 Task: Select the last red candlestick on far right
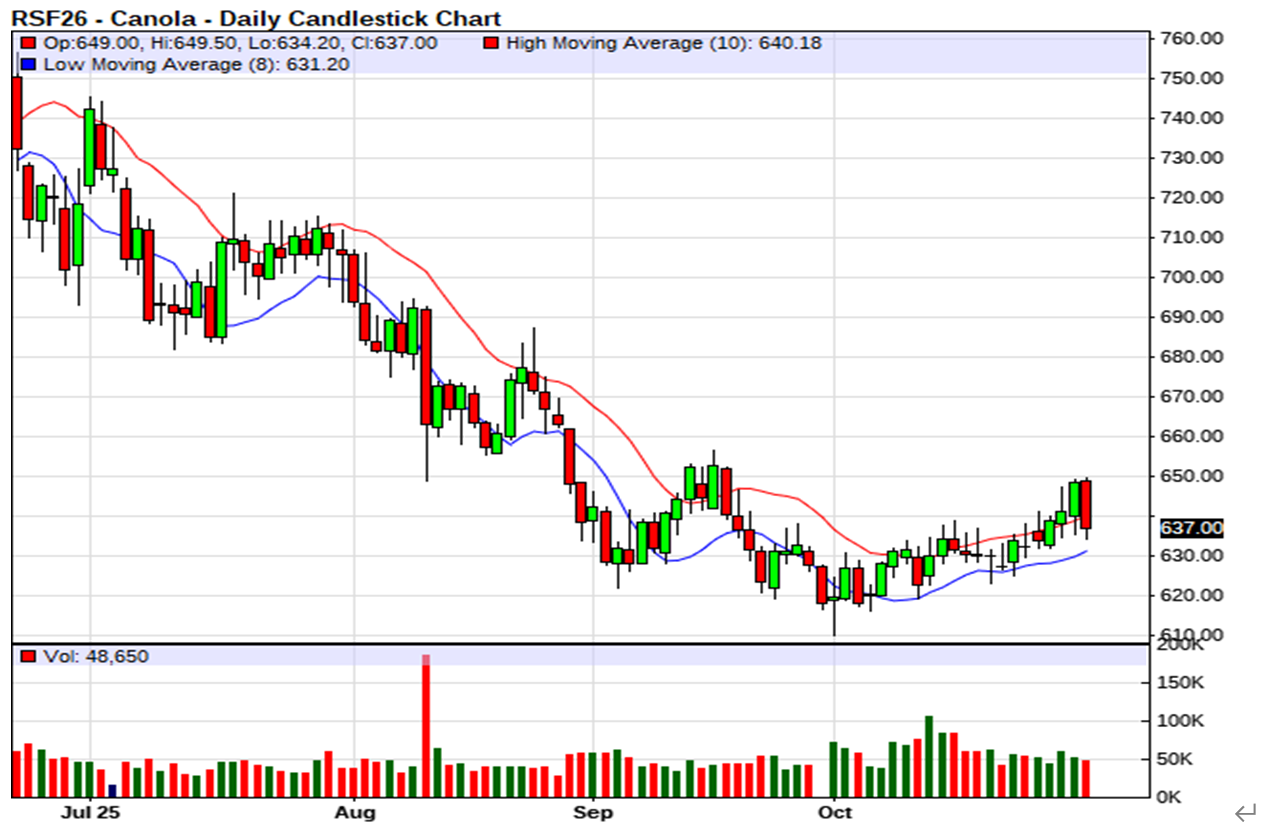click(x=1086, y=504)
